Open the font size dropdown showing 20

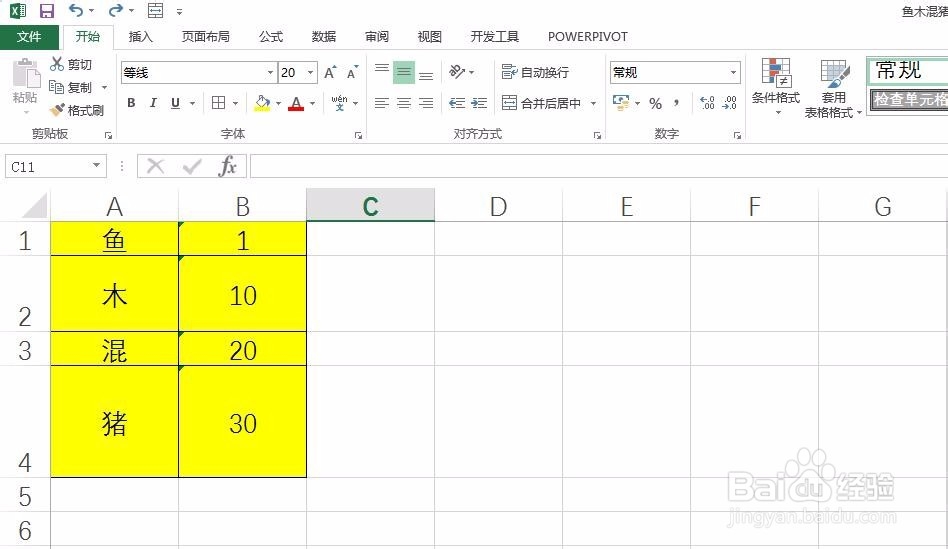click(311, 73)
